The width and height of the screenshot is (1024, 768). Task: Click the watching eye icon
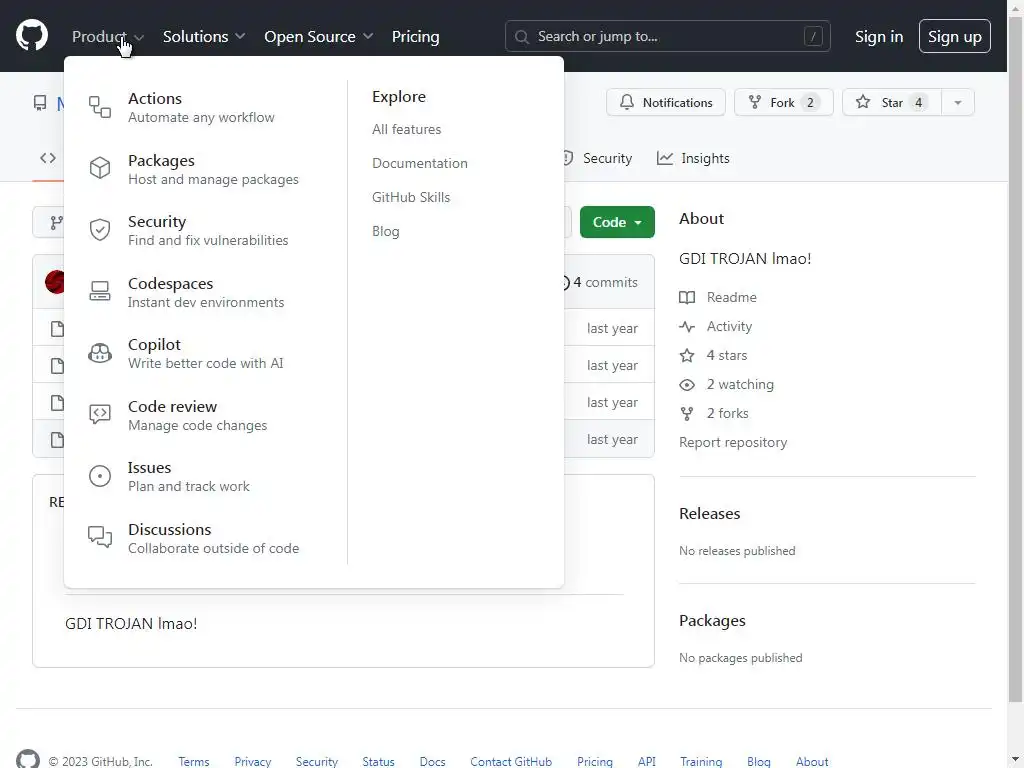(x=687, y=385)
